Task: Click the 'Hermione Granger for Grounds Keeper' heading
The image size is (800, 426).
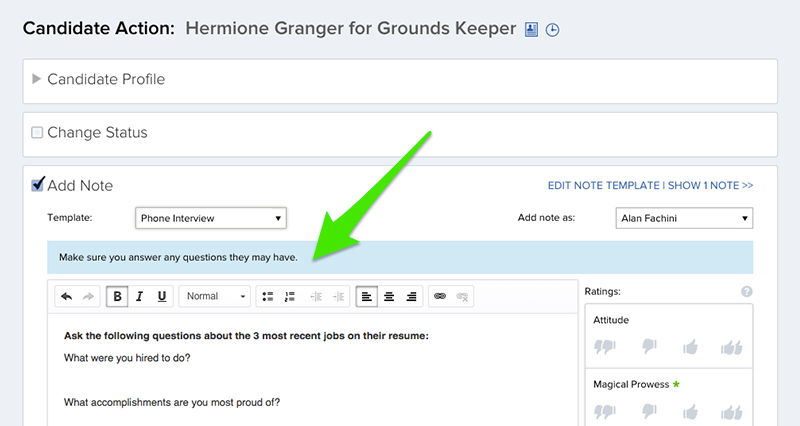Action: pos(351,29)
